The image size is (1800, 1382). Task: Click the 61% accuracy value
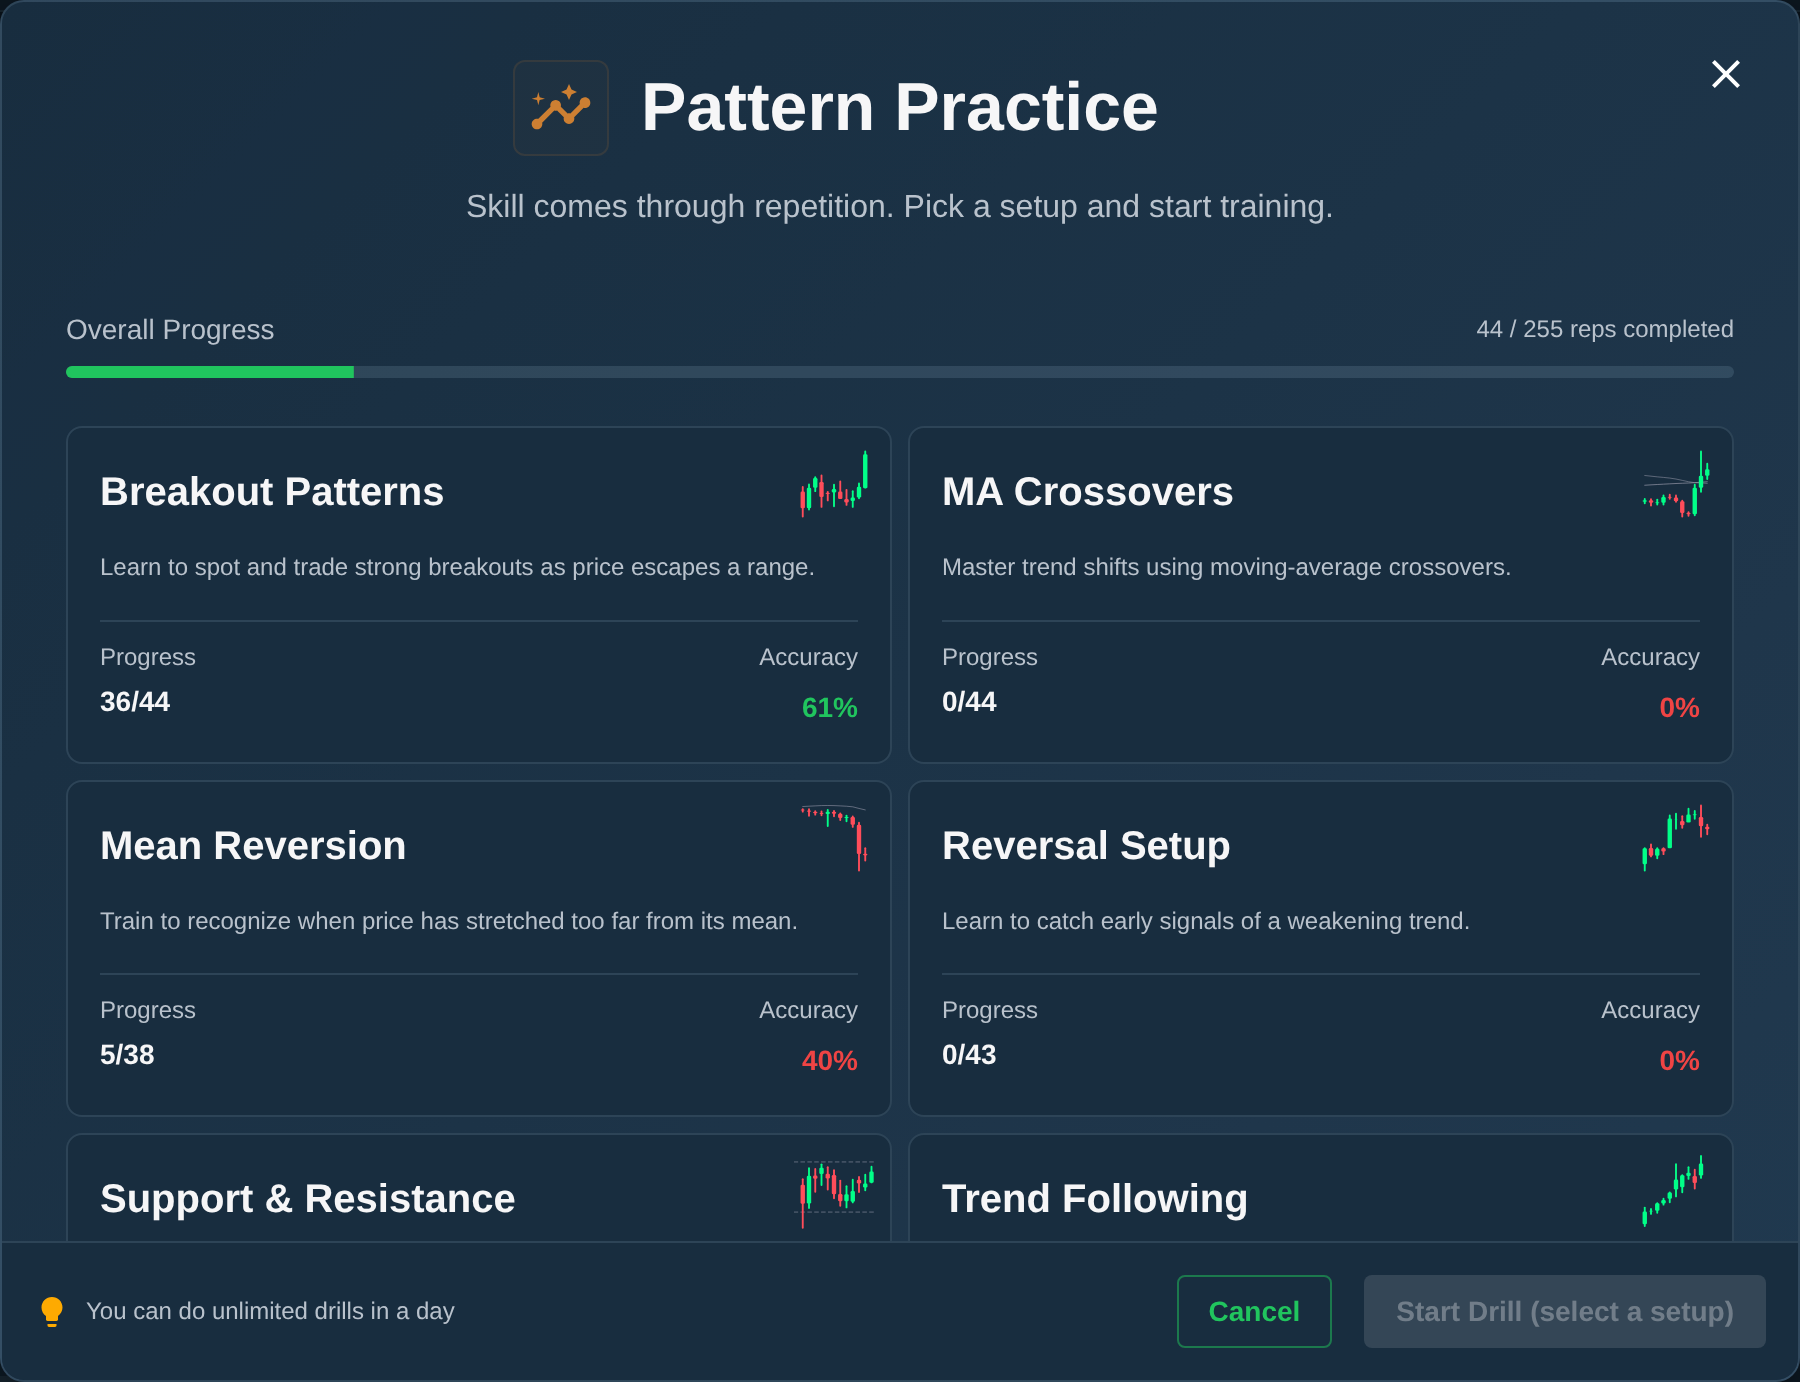829,708
